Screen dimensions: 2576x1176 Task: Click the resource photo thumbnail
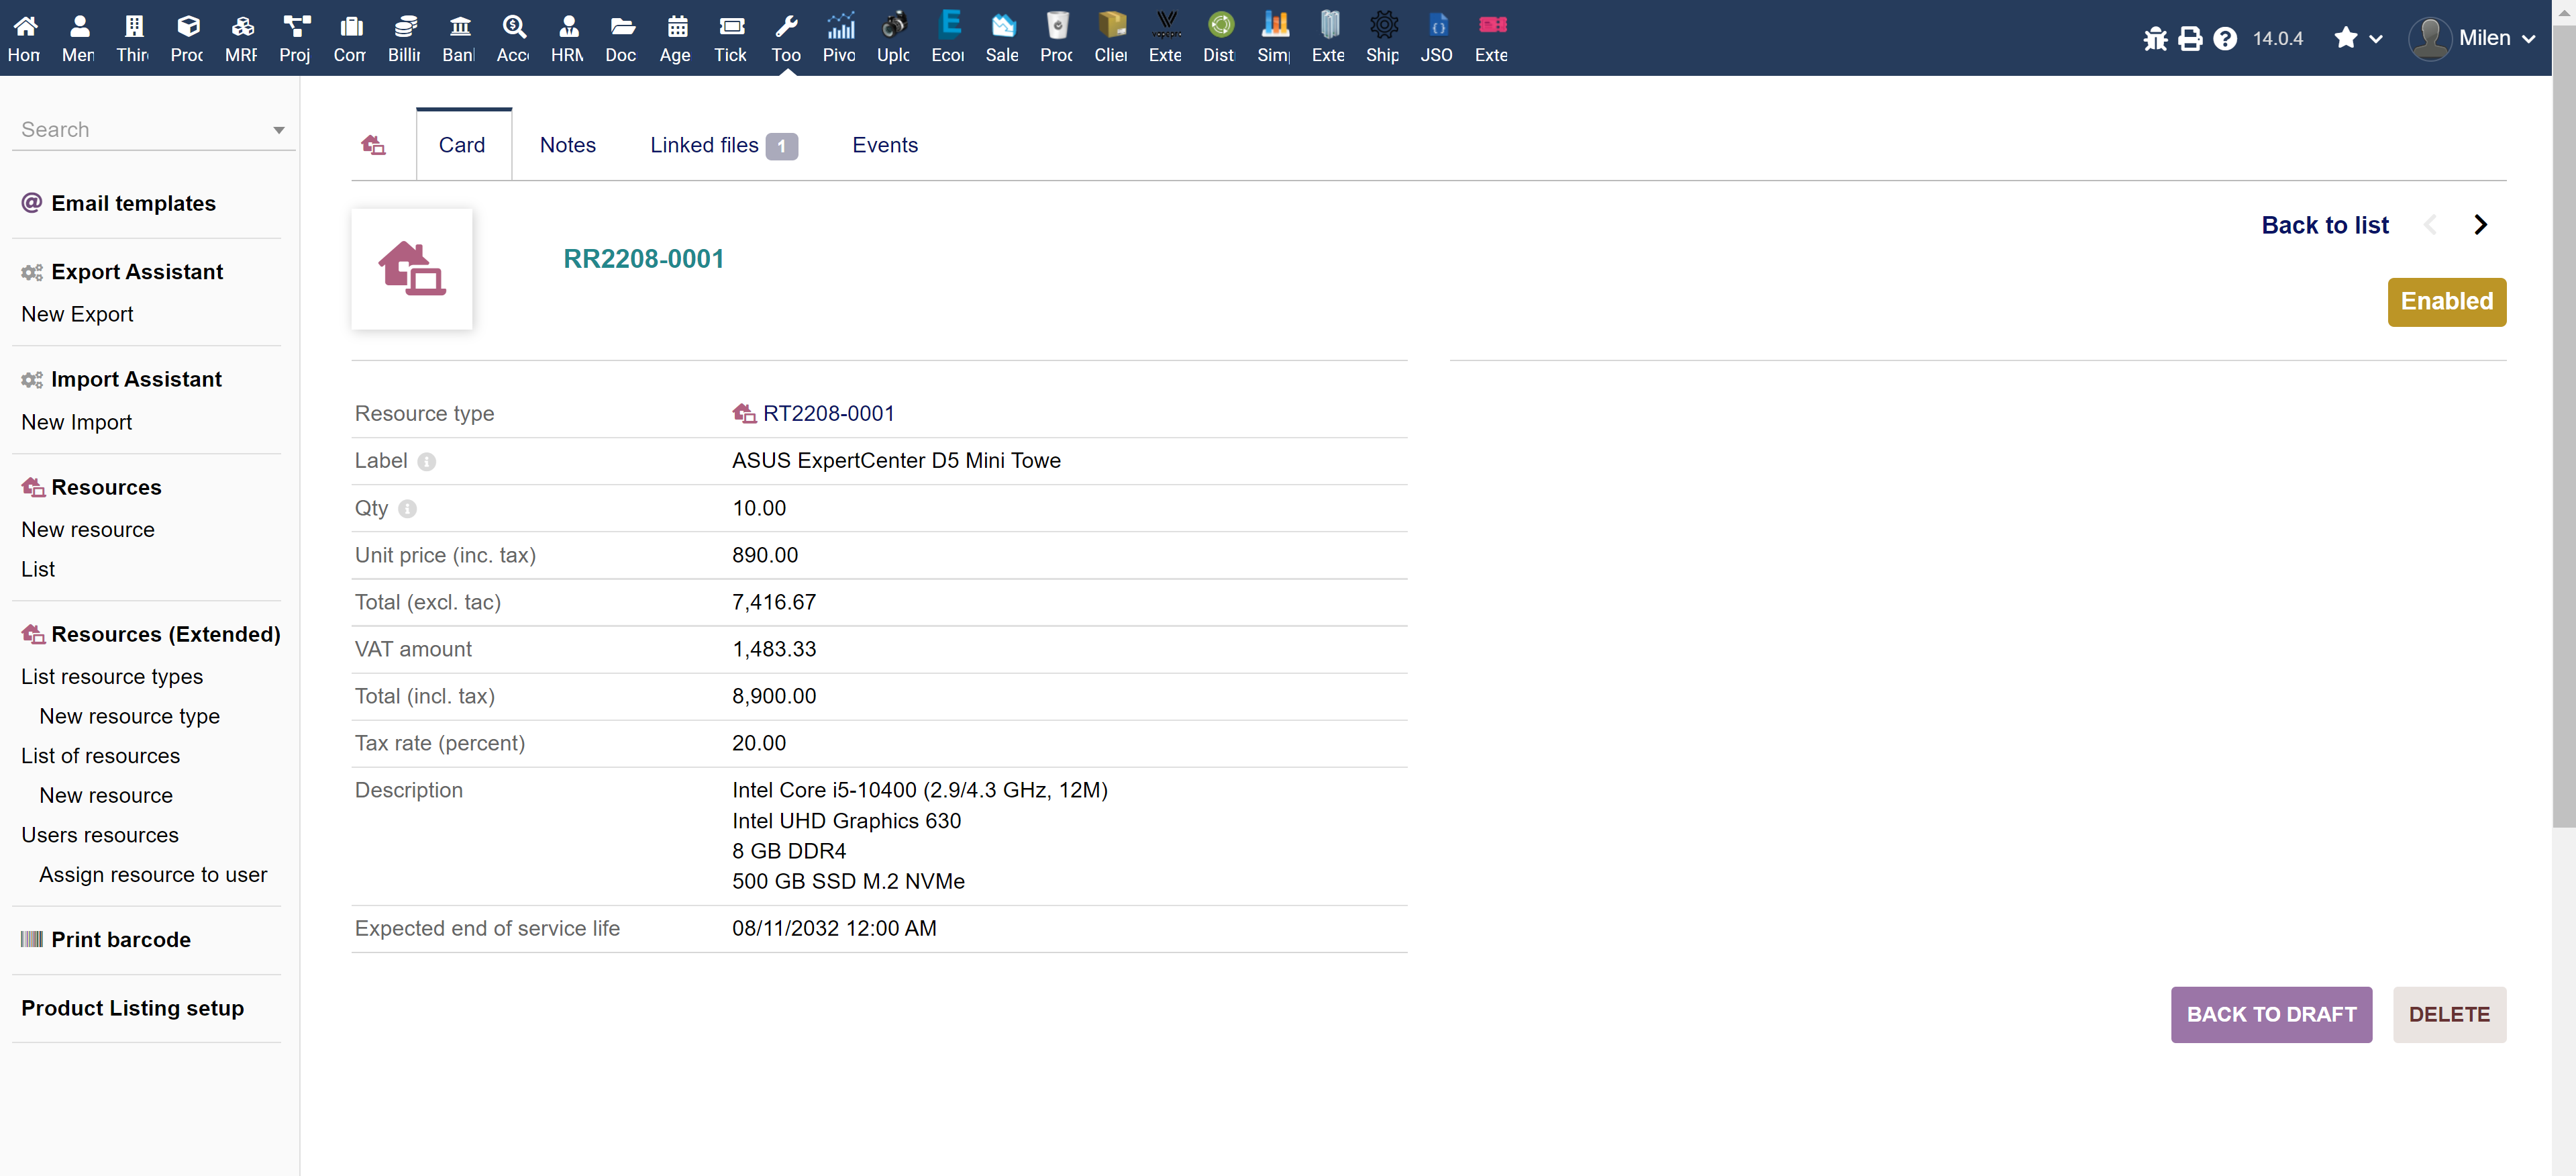point(411,268)
